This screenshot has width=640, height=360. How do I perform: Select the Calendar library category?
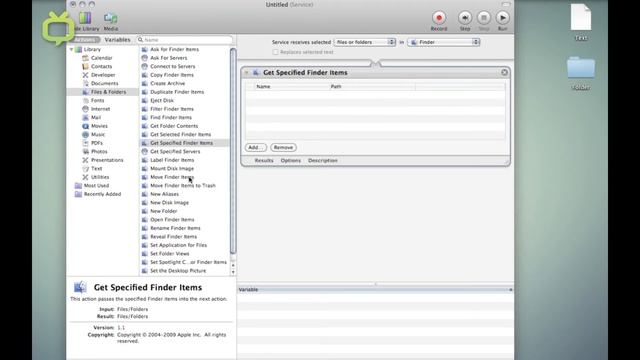pos(101,58)
